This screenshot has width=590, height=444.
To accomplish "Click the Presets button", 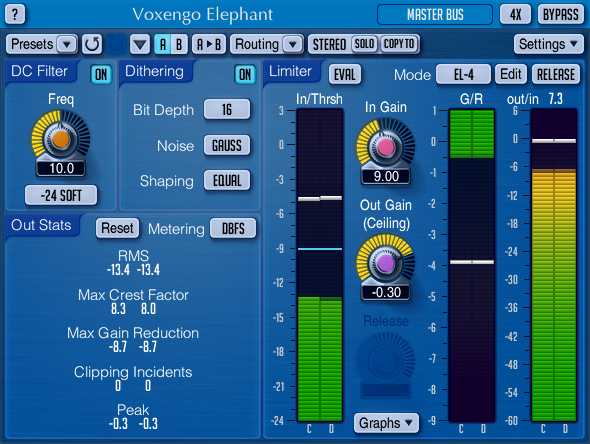I will pos(32,44).
